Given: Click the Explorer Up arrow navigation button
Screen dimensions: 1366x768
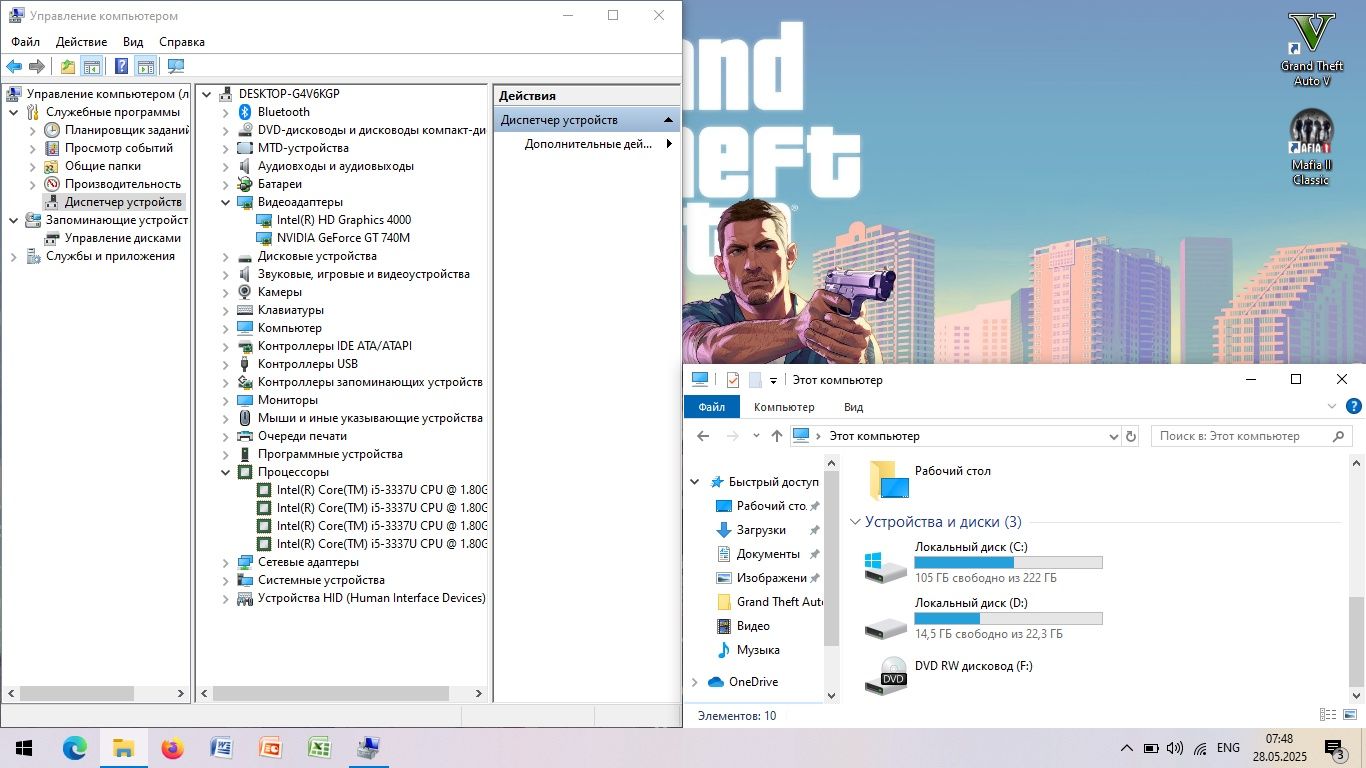Looking at the screenshot, I should (777, 436).
